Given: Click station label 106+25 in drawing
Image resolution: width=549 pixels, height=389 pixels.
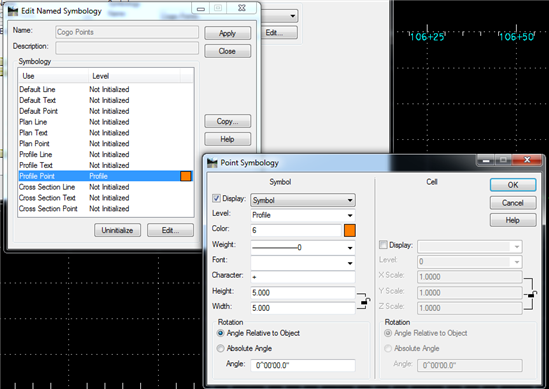Looking at the screenshot, I should [427, 36].
